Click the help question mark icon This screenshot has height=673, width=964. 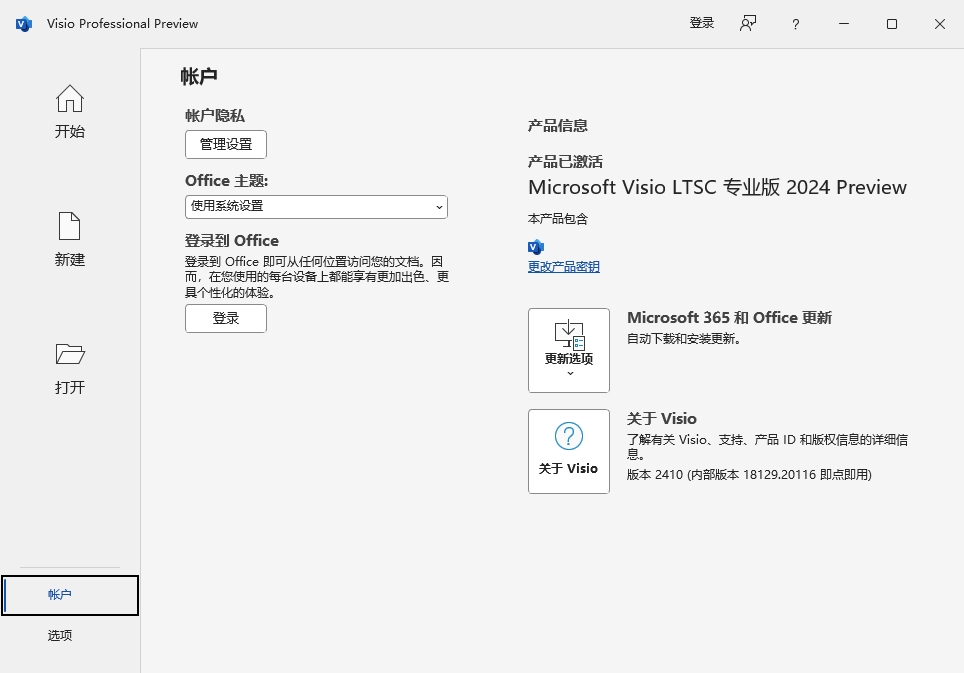795,24
